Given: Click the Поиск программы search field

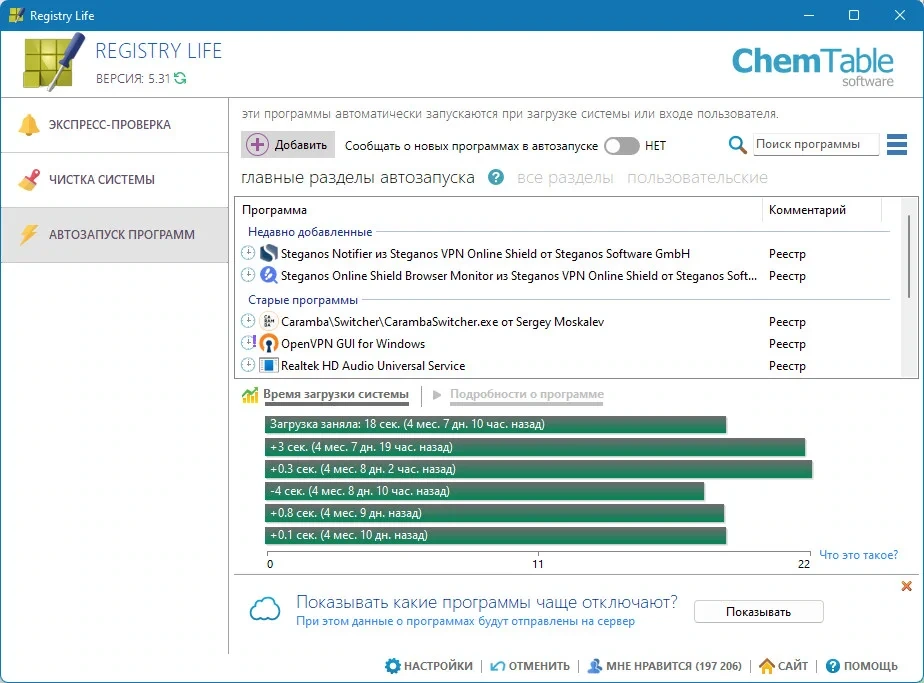Looking at the screenshot, I should tap(816, 144).
